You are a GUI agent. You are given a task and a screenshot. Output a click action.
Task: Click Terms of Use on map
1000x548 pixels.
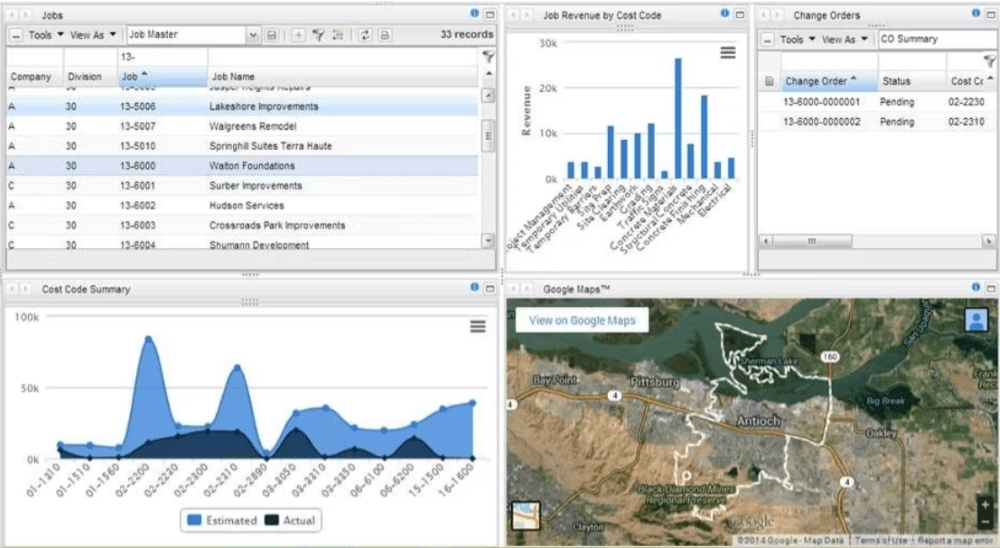point(881,540)
